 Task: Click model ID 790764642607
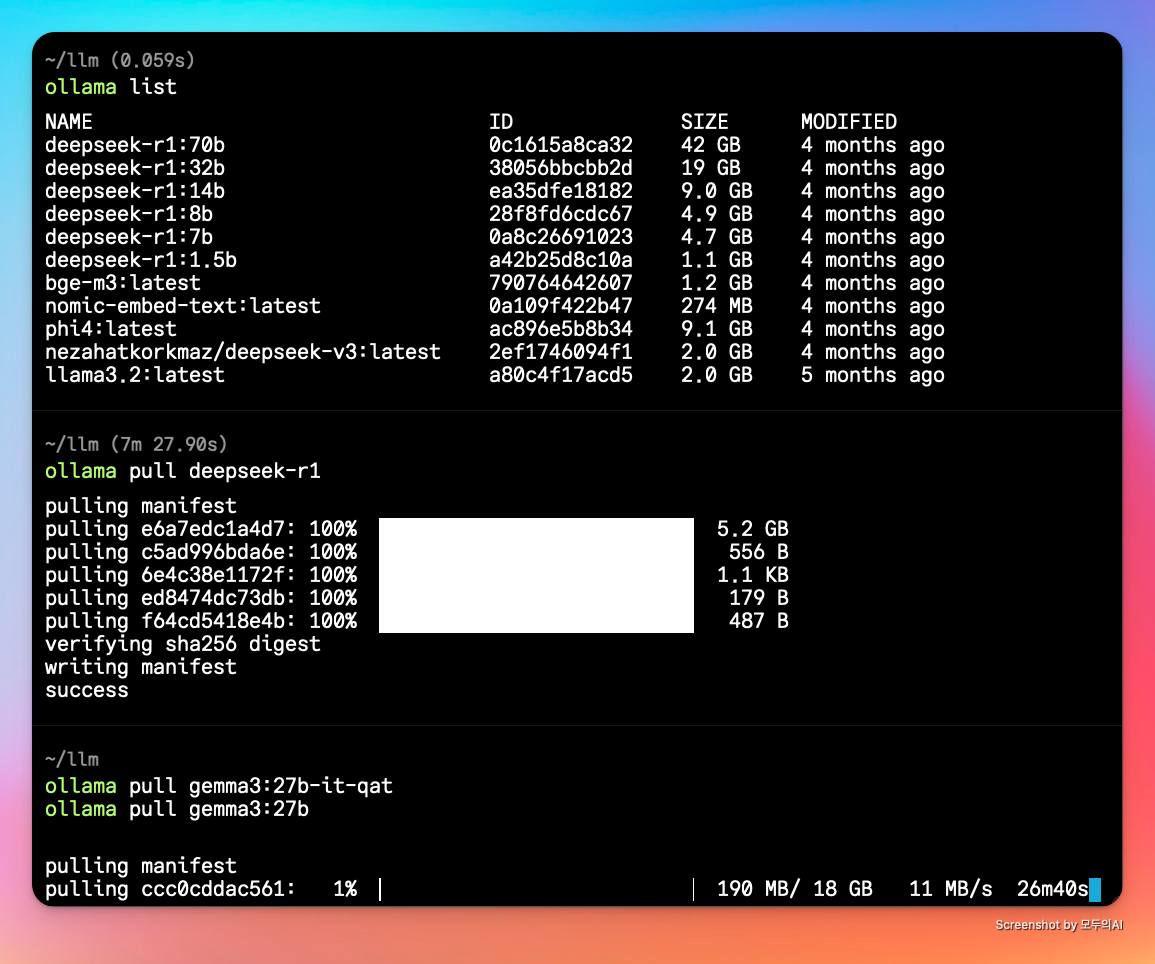click(x=561, y=283)
